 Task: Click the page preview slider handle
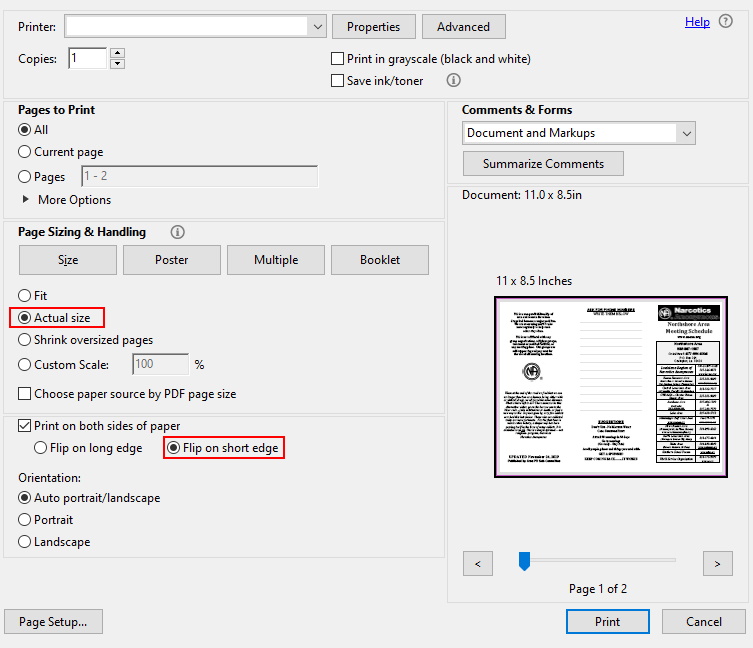(x=523, y=562)
